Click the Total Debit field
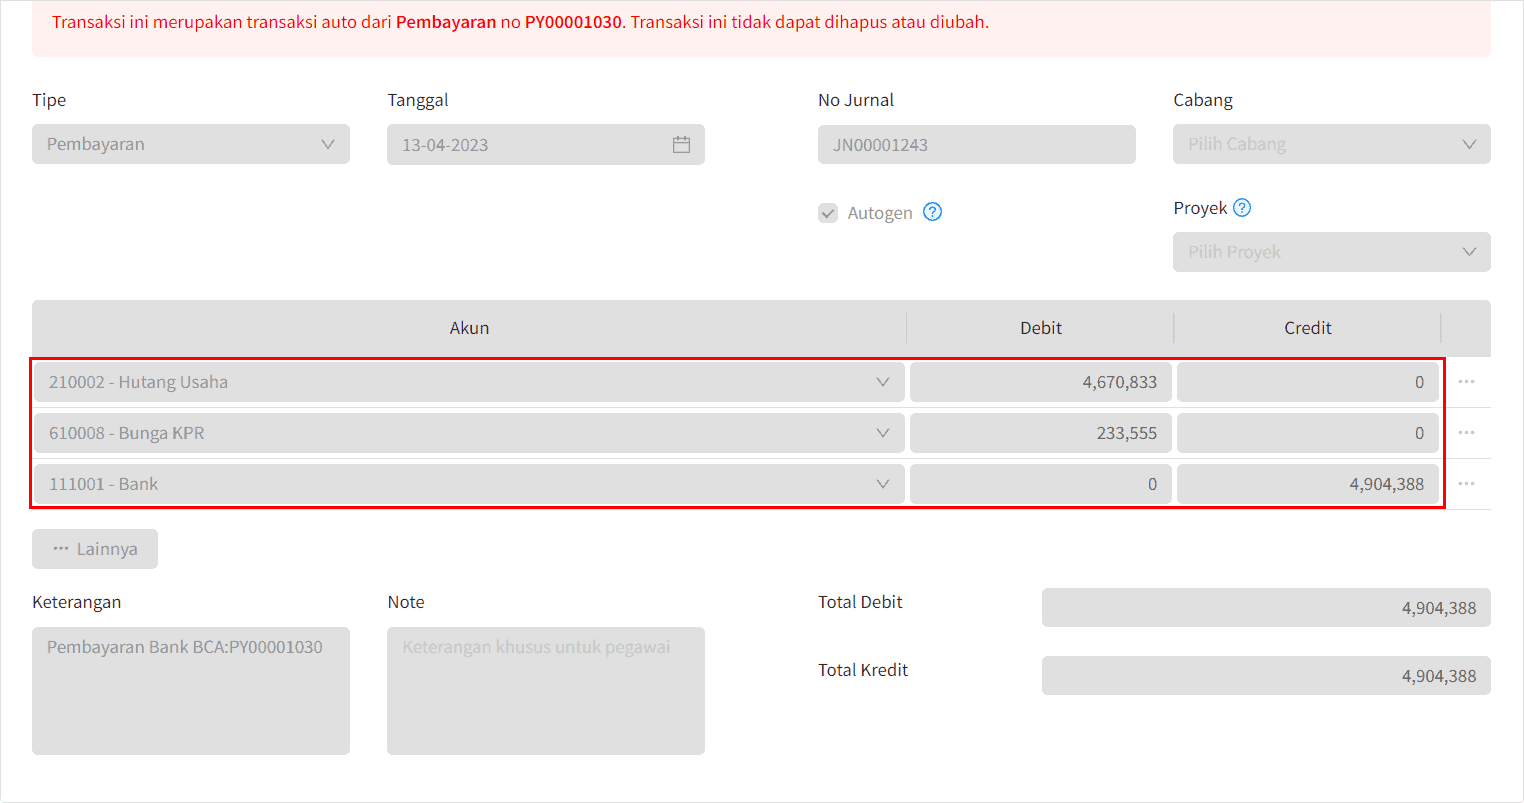1524x803 pixels. [1266, 608]
